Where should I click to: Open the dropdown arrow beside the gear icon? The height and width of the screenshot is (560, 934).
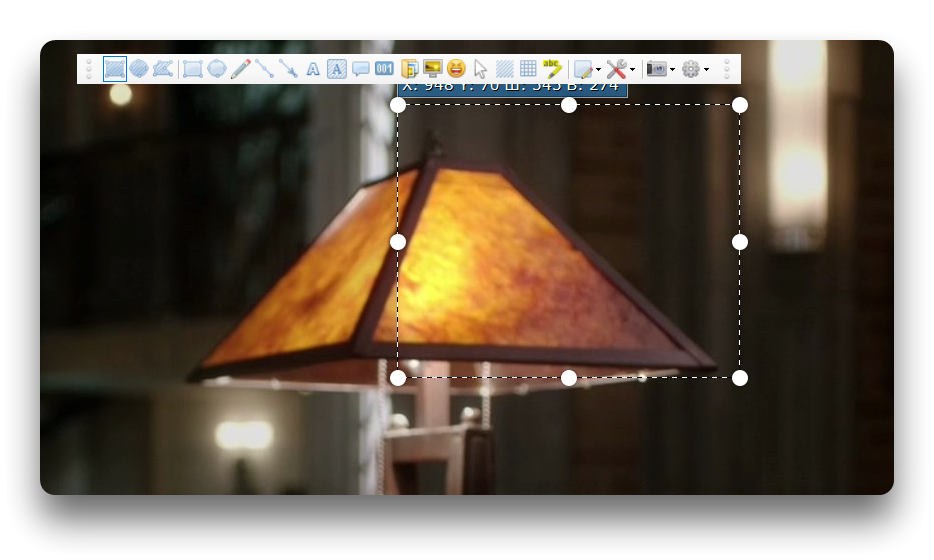coord(706,70)
